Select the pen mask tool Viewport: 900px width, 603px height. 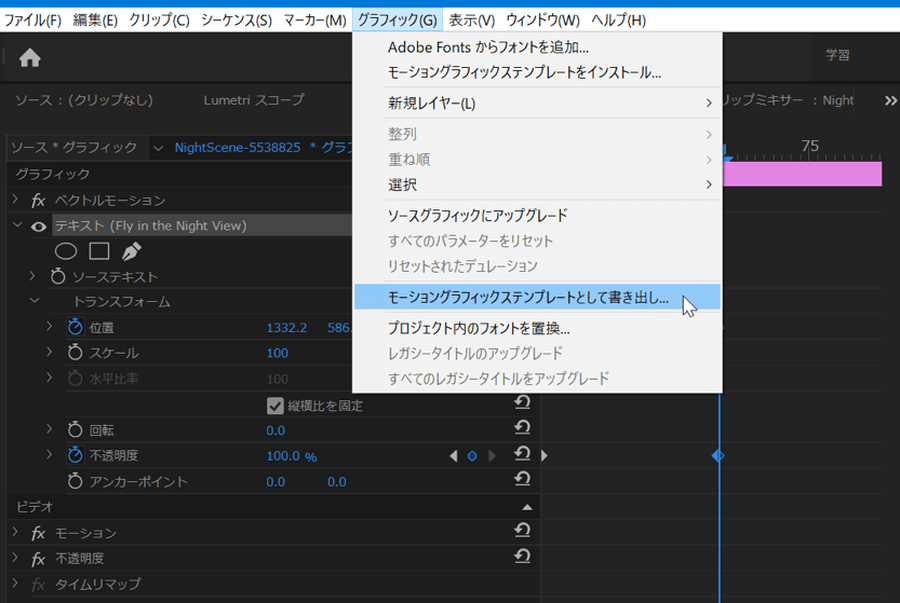tap(132, 251)
